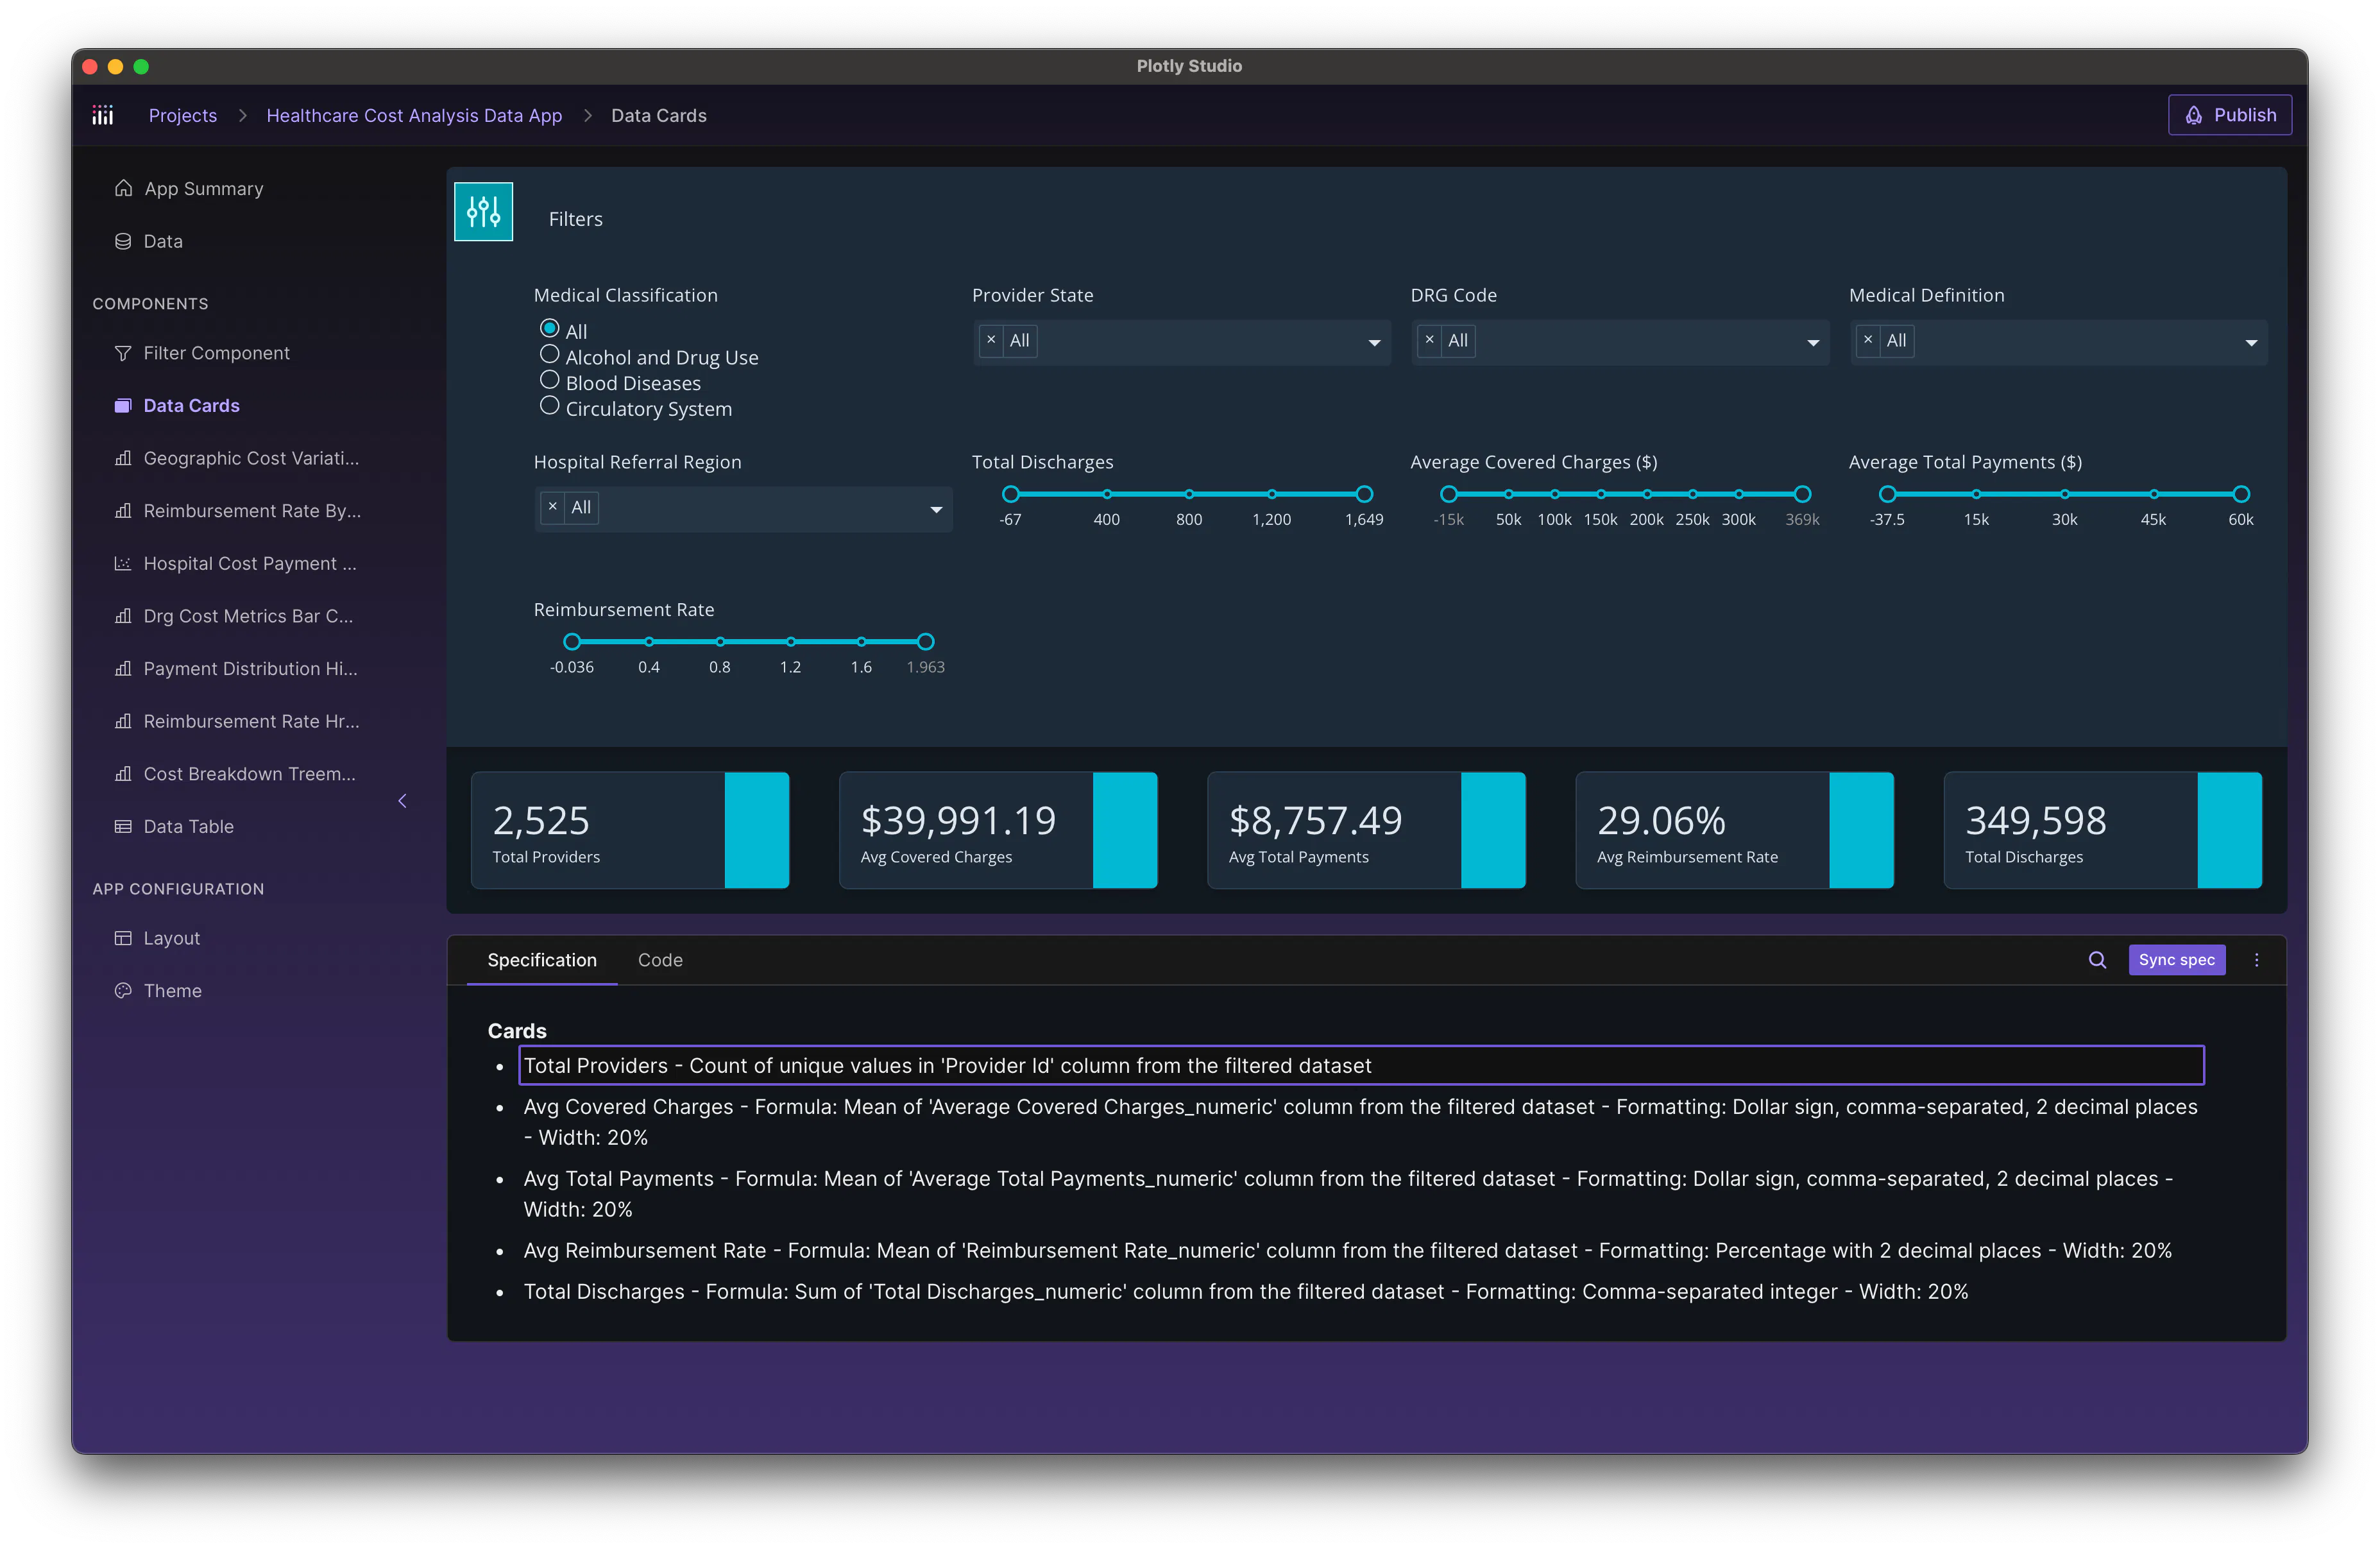Open Geographic Cost Variation chart component

click(237, 458)
